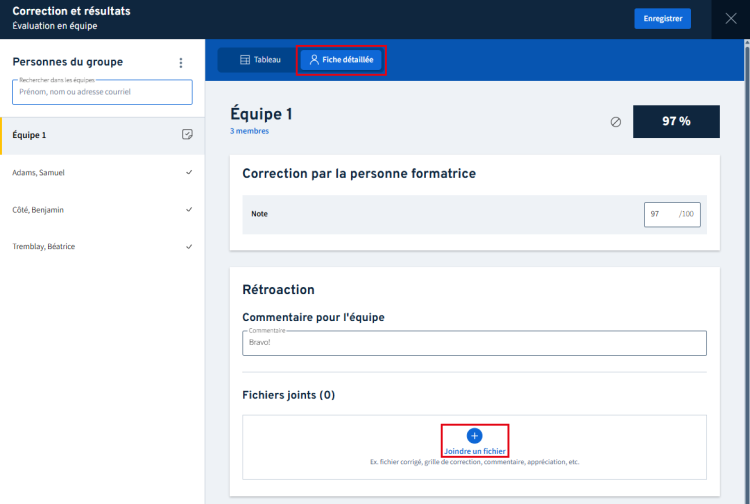Click the checkmark beside Tremblay, Béatrice
Viewport: 750px width, 504px height.
pyautogui.click(x=189, y=247)
